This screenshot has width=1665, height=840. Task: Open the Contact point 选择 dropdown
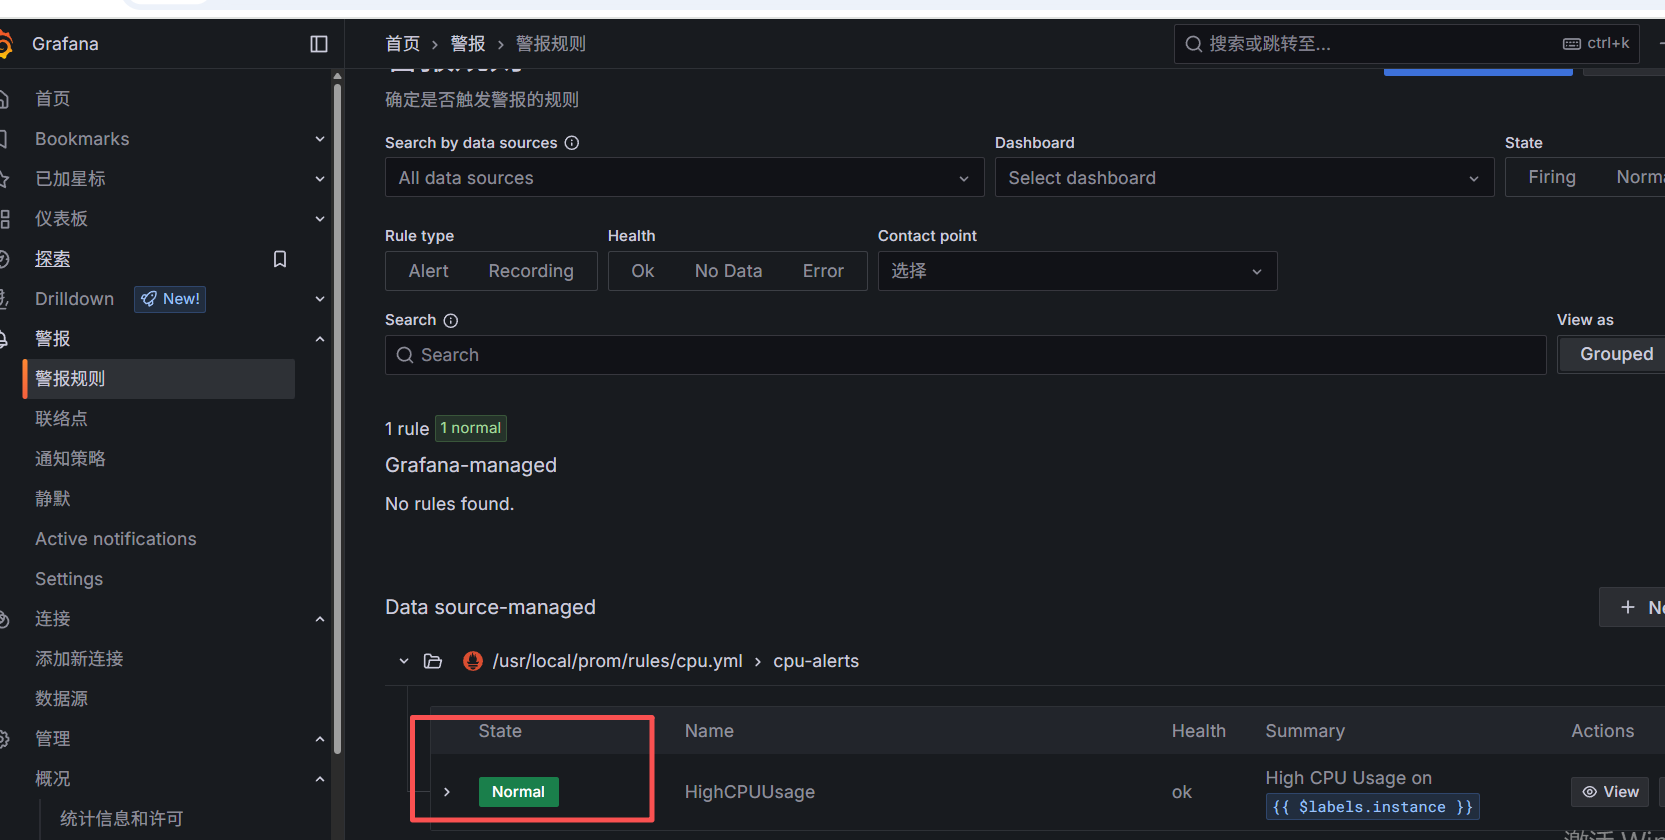pos(1077,271)
